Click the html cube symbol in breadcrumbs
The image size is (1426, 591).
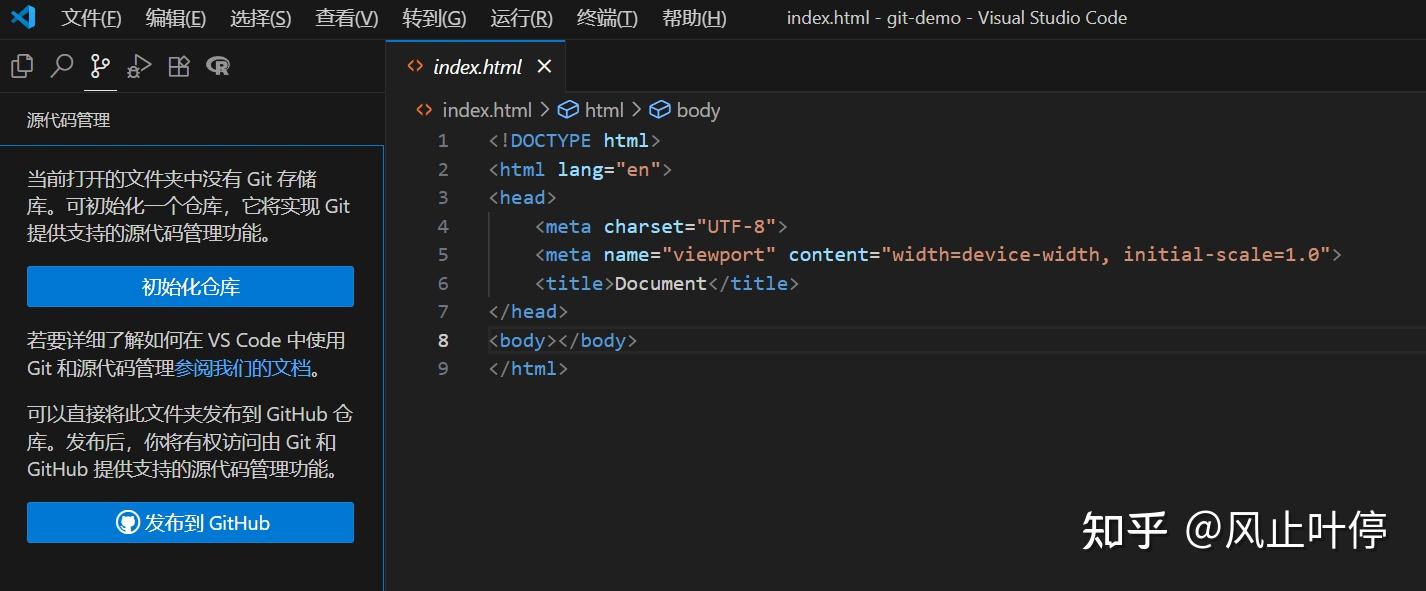[568, 110]
